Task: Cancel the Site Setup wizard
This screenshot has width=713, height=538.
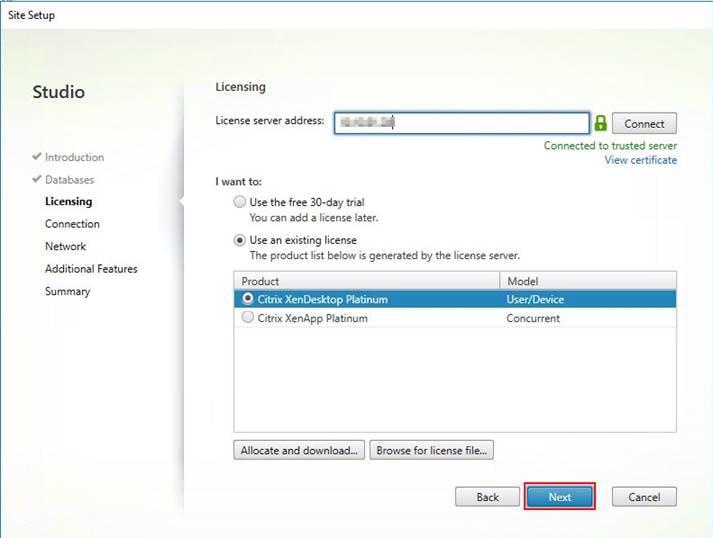Action: [644, 497]
